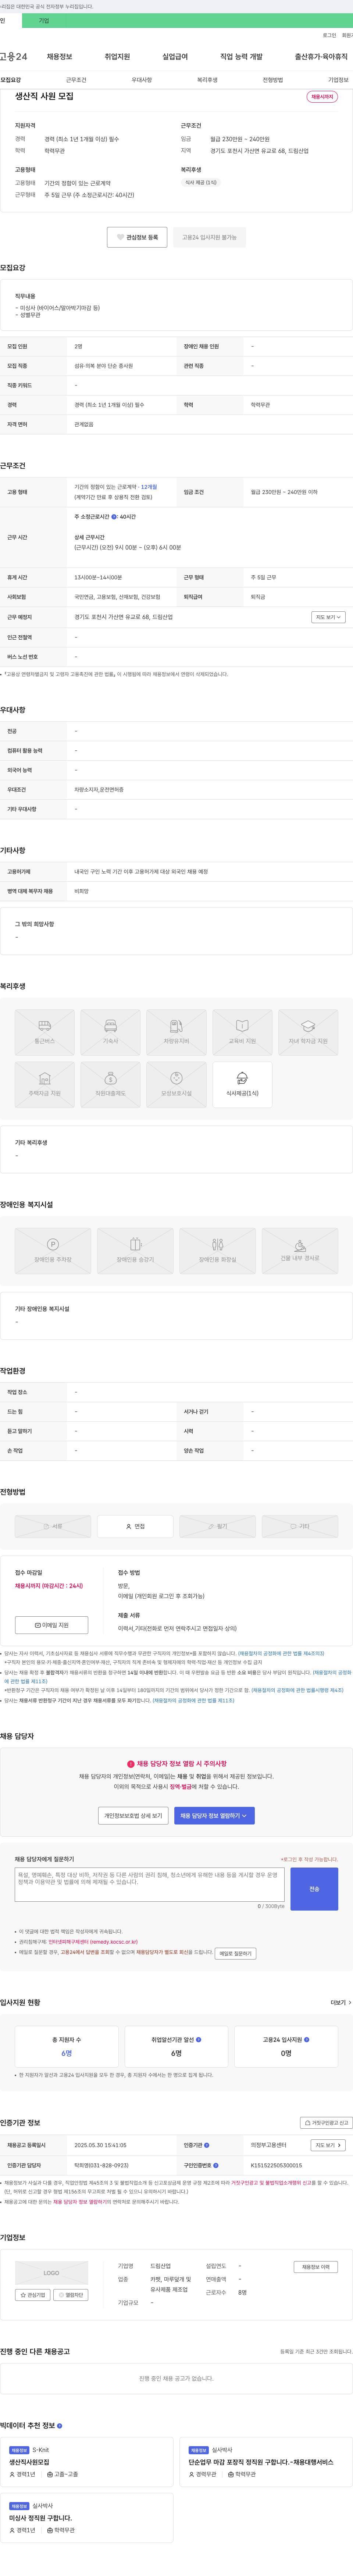Select the 기숙사 benefit icon
This screenshot has width=353, height=2576.
(110, 1032)
